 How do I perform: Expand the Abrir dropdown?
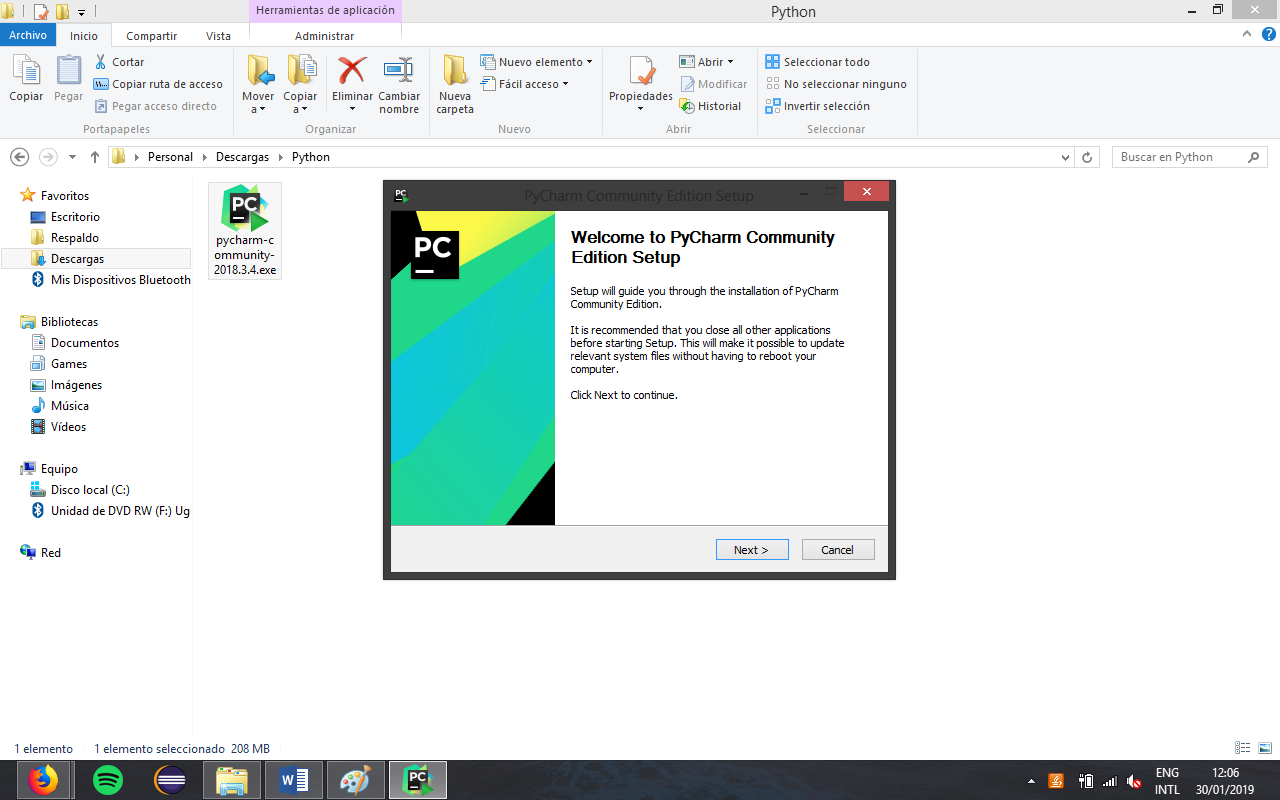click(730, 62)
